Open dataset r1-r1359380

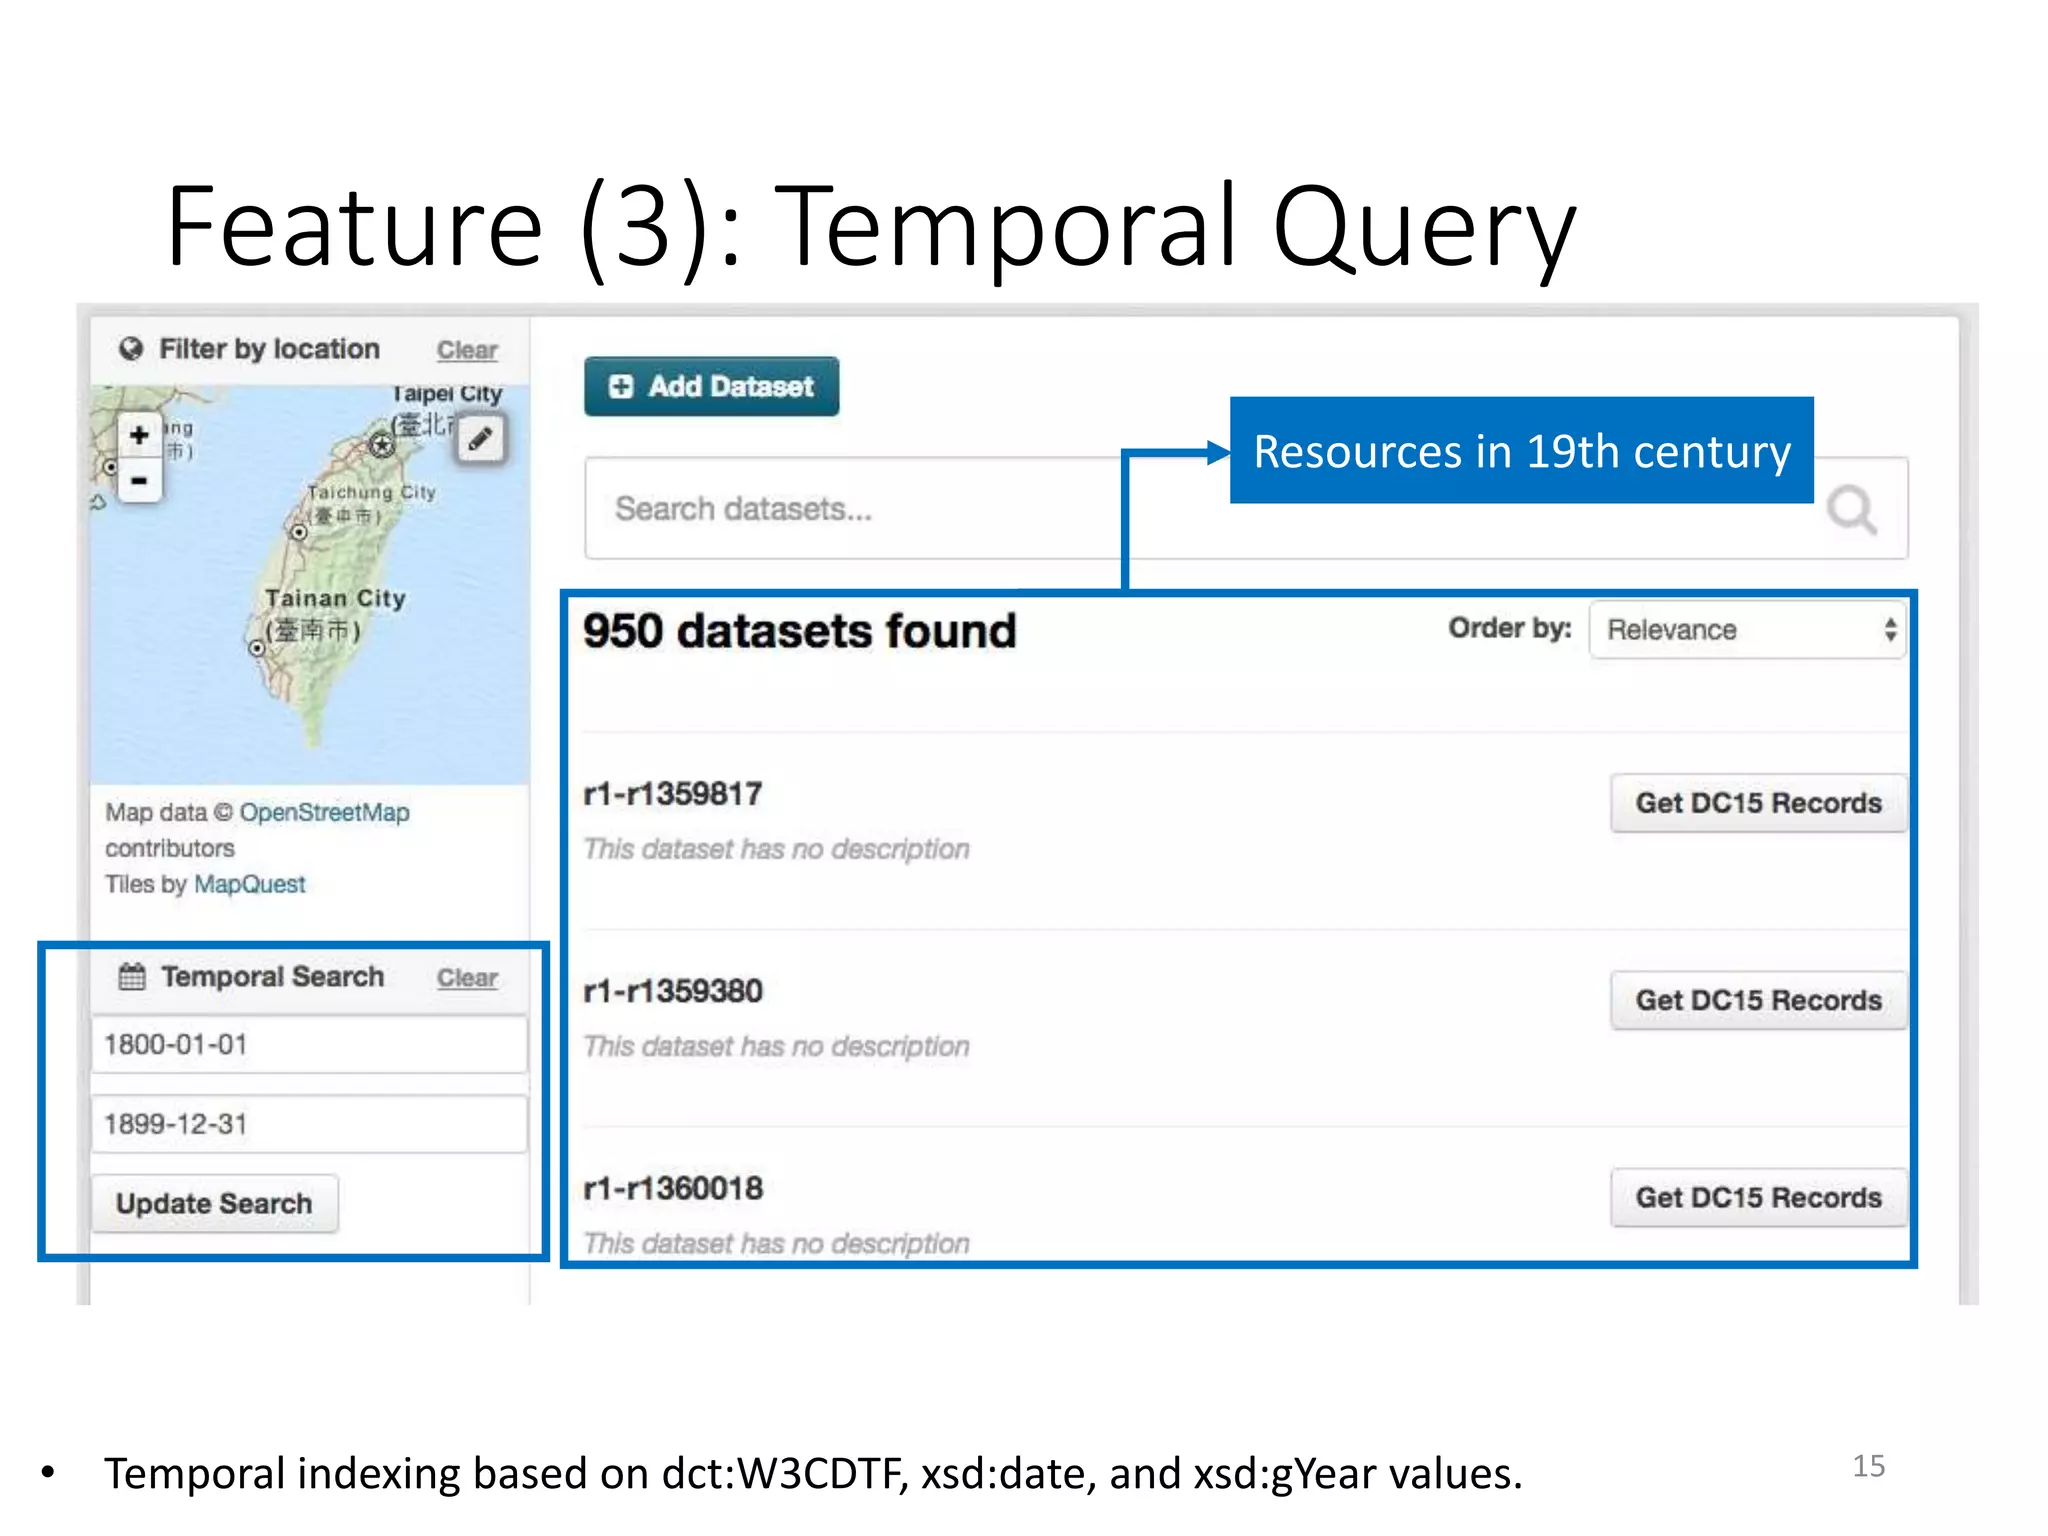click(673, 991)
